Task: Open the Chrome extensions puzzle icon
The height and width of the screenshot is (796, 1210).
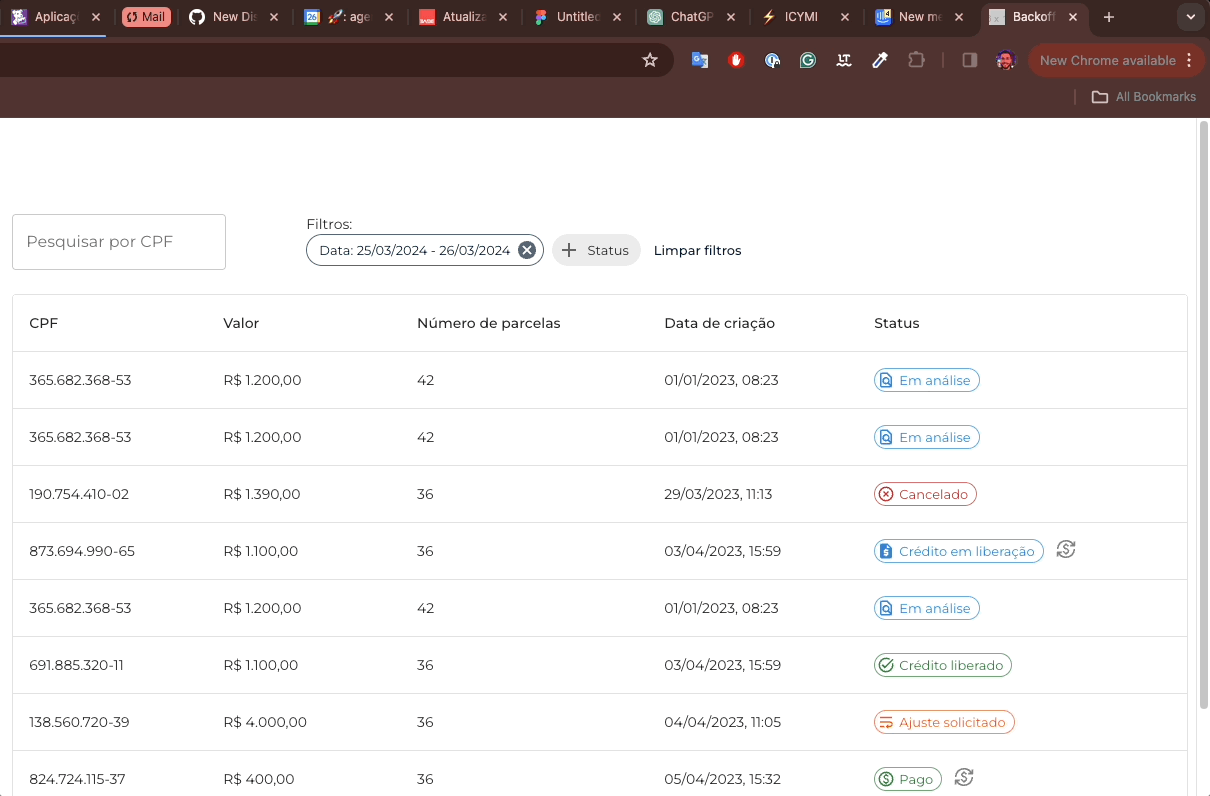Action: click(916, 60)
